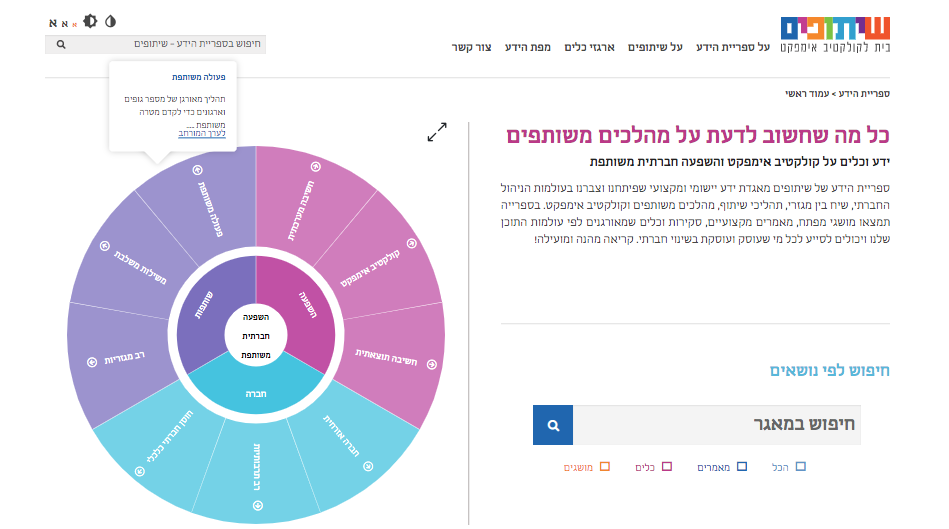Click the magnifier icon in top search bar
Image resolution: width=949 pixels, height=529 pixels.
coord(61,44)
